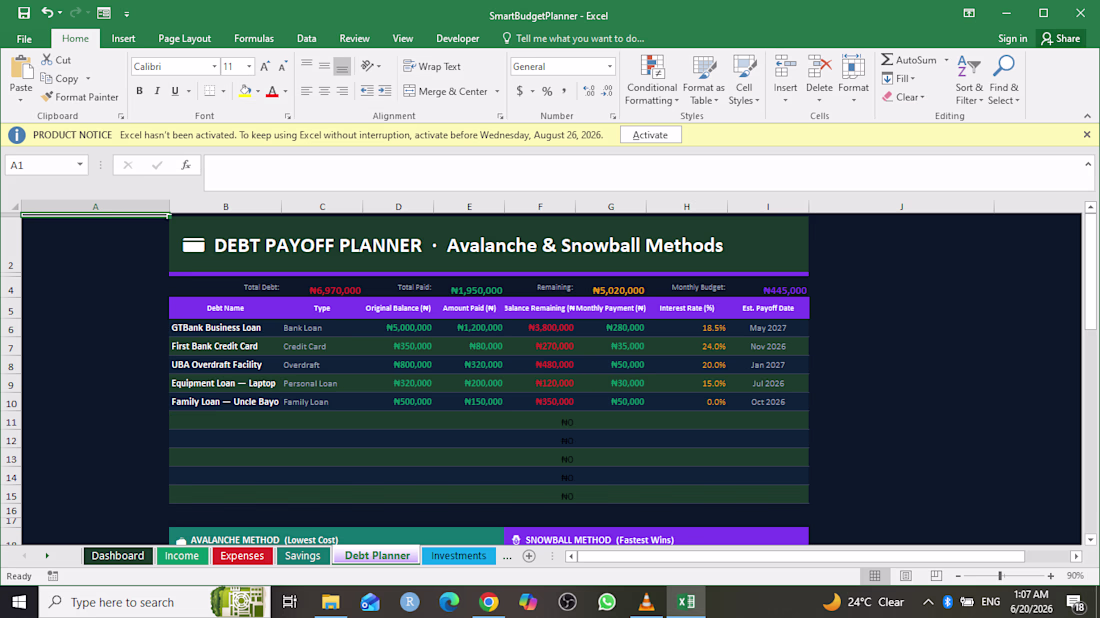Save the workbook with the Save icon

(x=24, y=13)
